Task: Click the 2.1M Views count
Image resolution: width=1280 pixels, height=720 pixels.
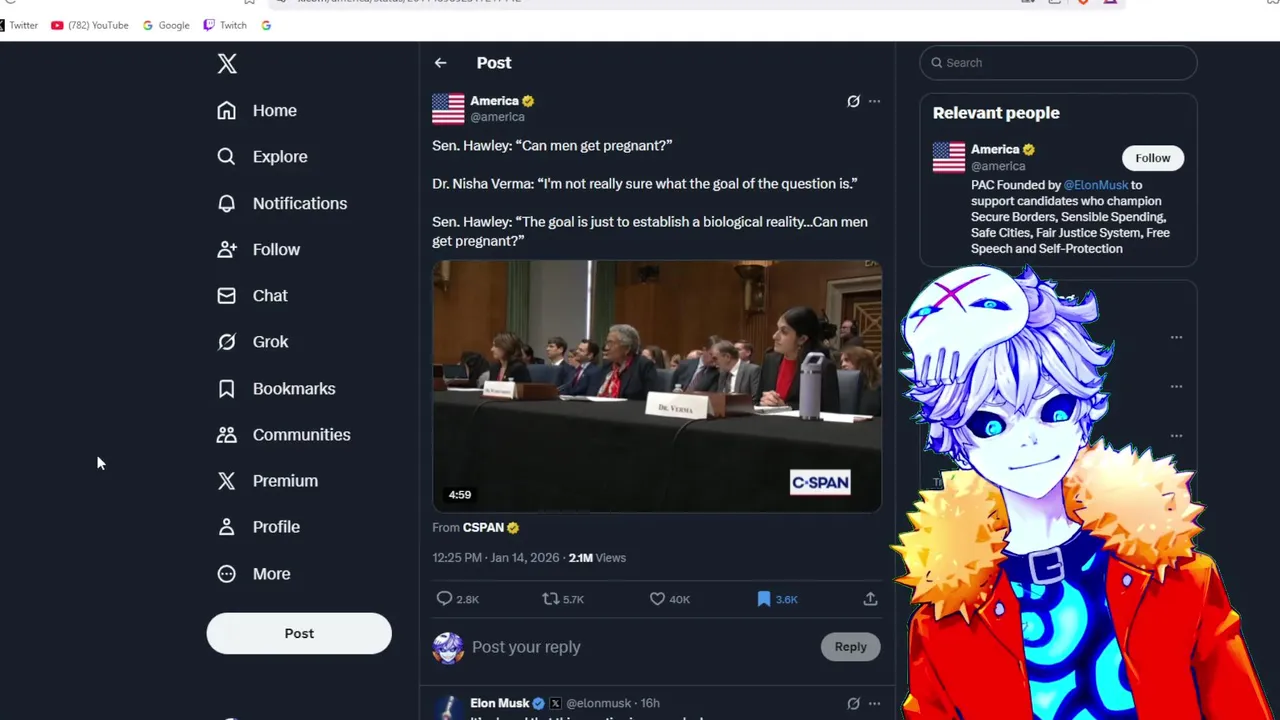Action: tap(597, 558)
